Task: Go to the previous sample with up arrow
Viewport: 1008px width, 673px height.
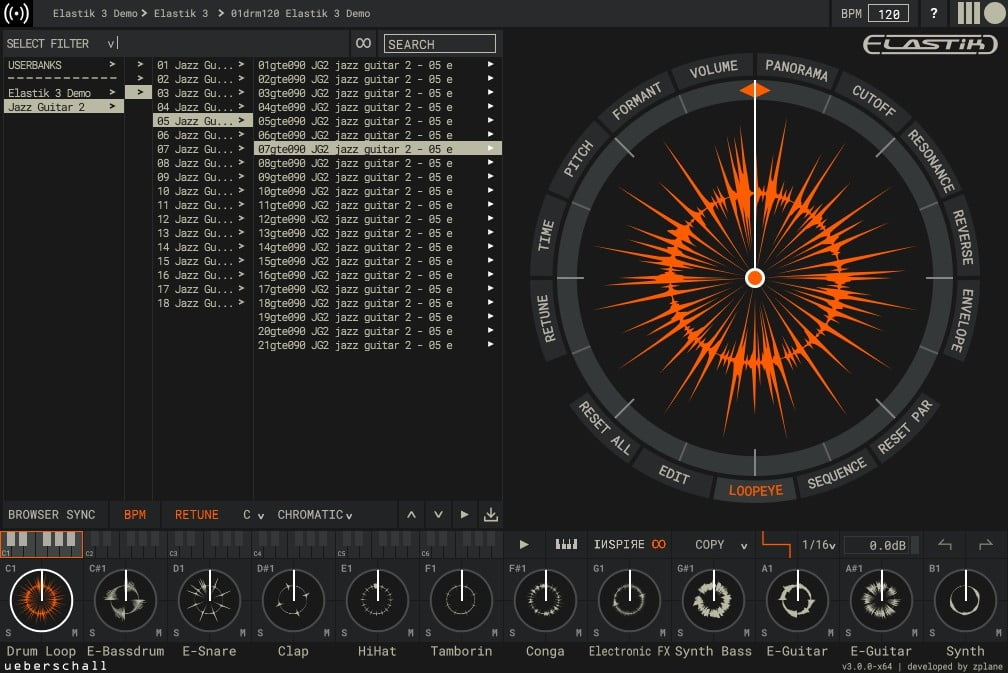Action: point(411,514)
